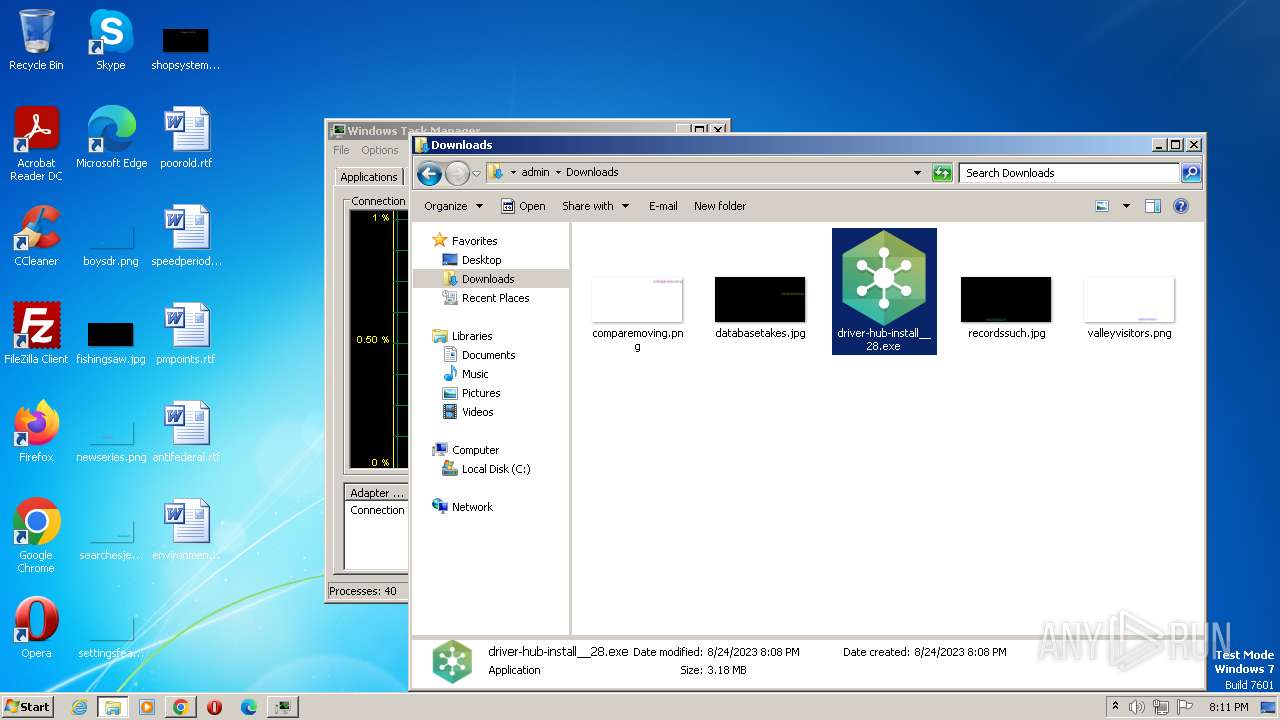
Task: Click the E-mail toolbar button
Action: [663, 206]
